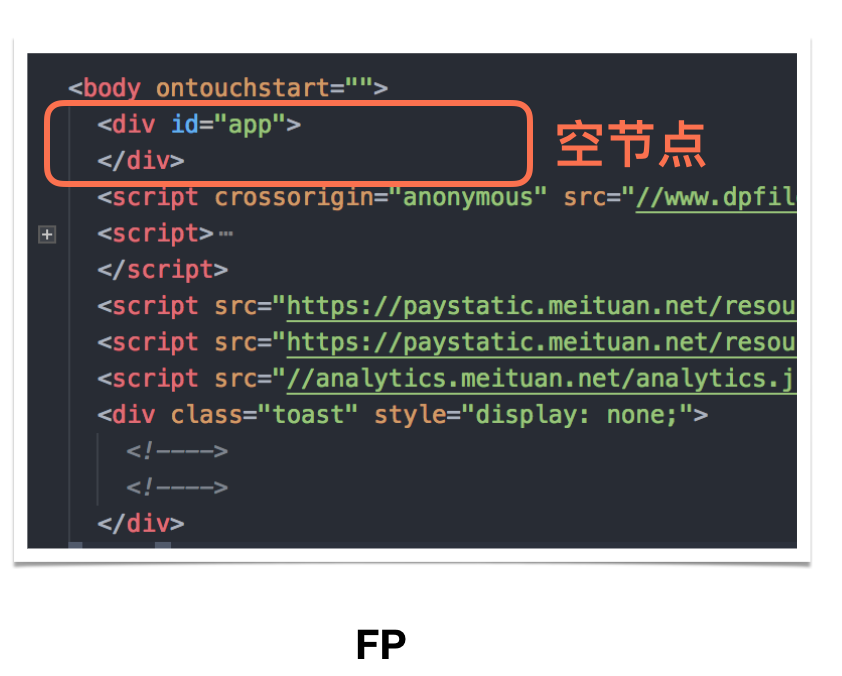
Task: Click the FP caption below the code
Action: tap(381, 645)
